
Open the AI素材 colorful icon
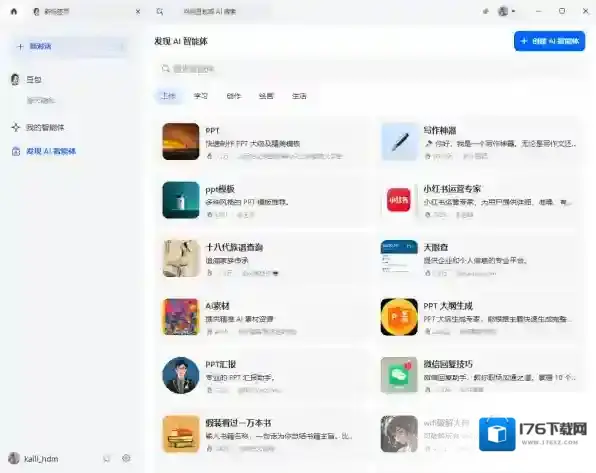[x=181, y=317]
